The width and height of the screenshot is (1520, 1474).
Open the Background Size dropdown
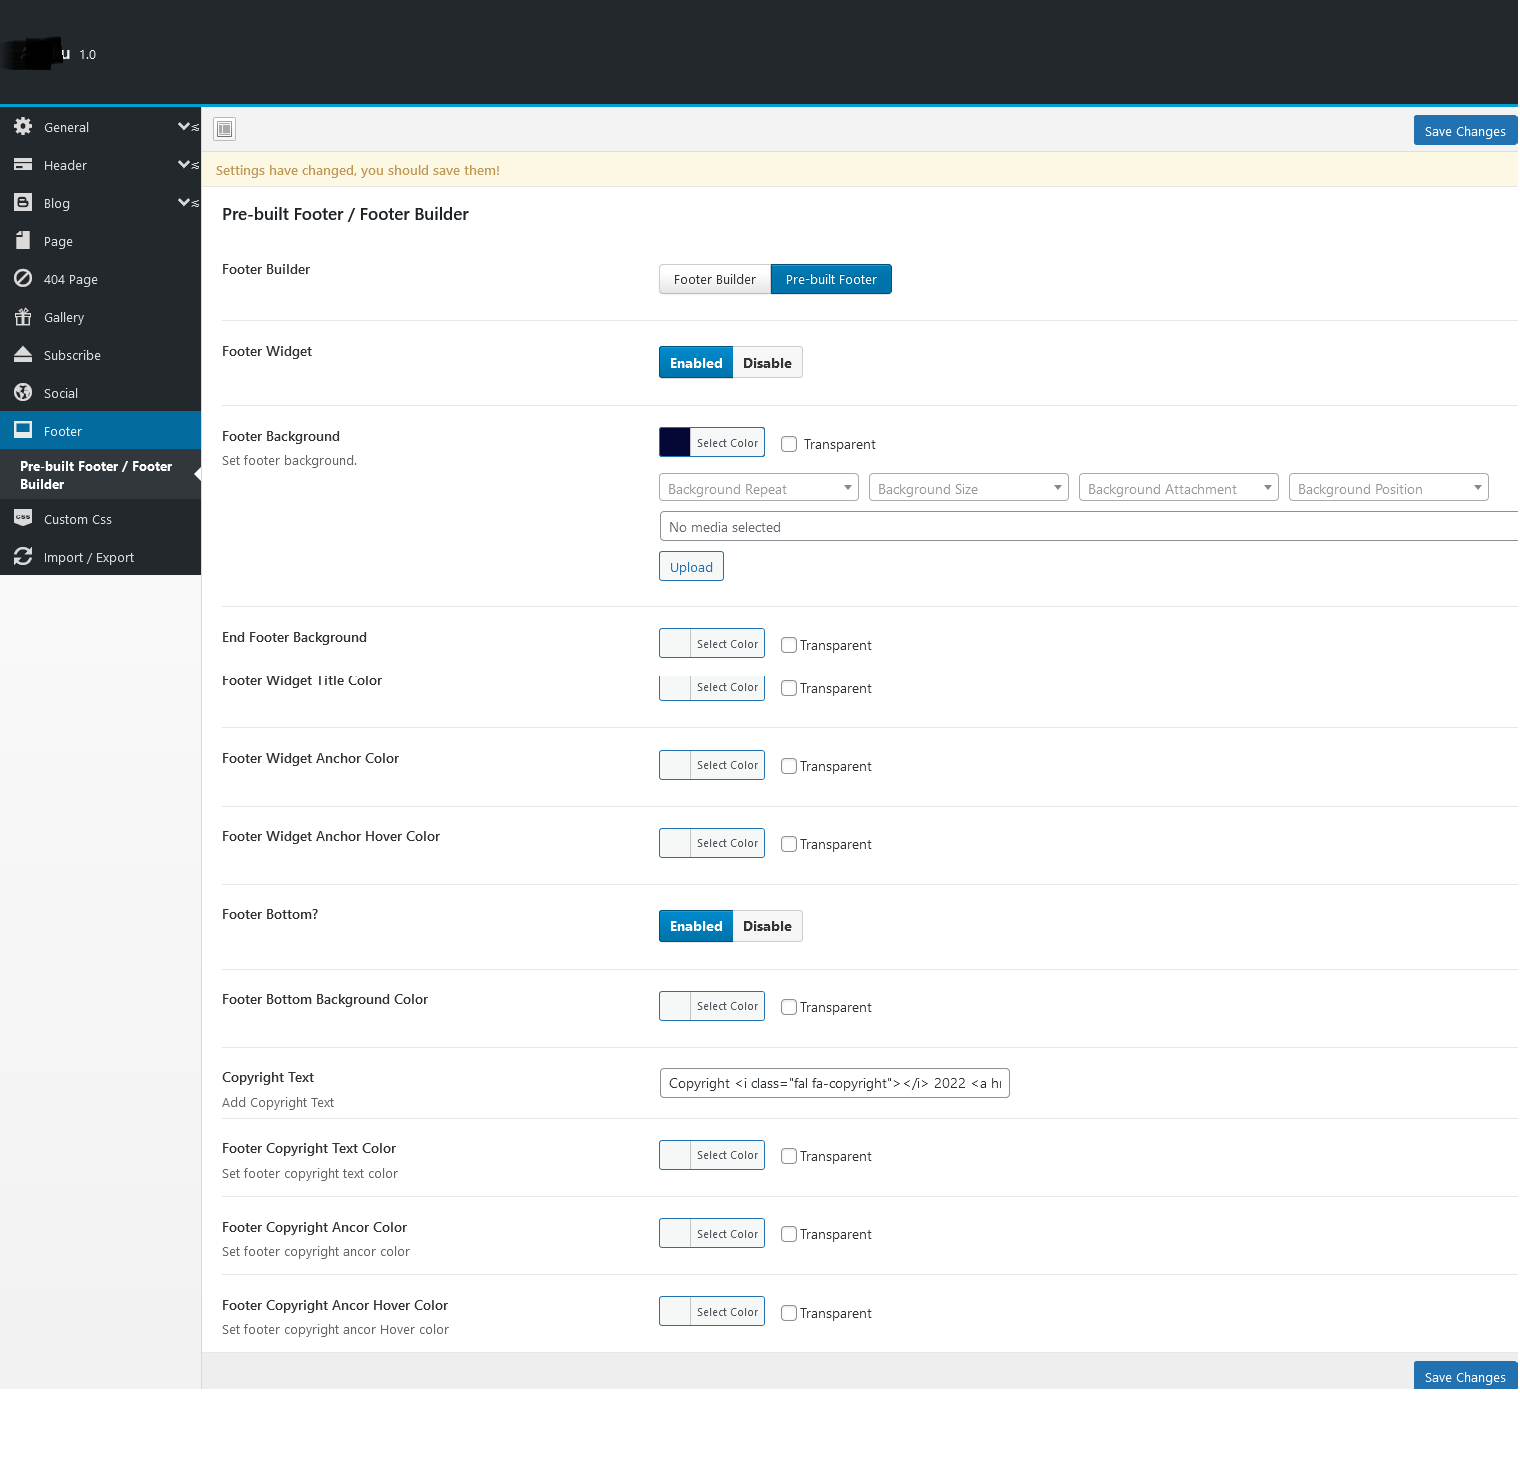coord(969,488)
